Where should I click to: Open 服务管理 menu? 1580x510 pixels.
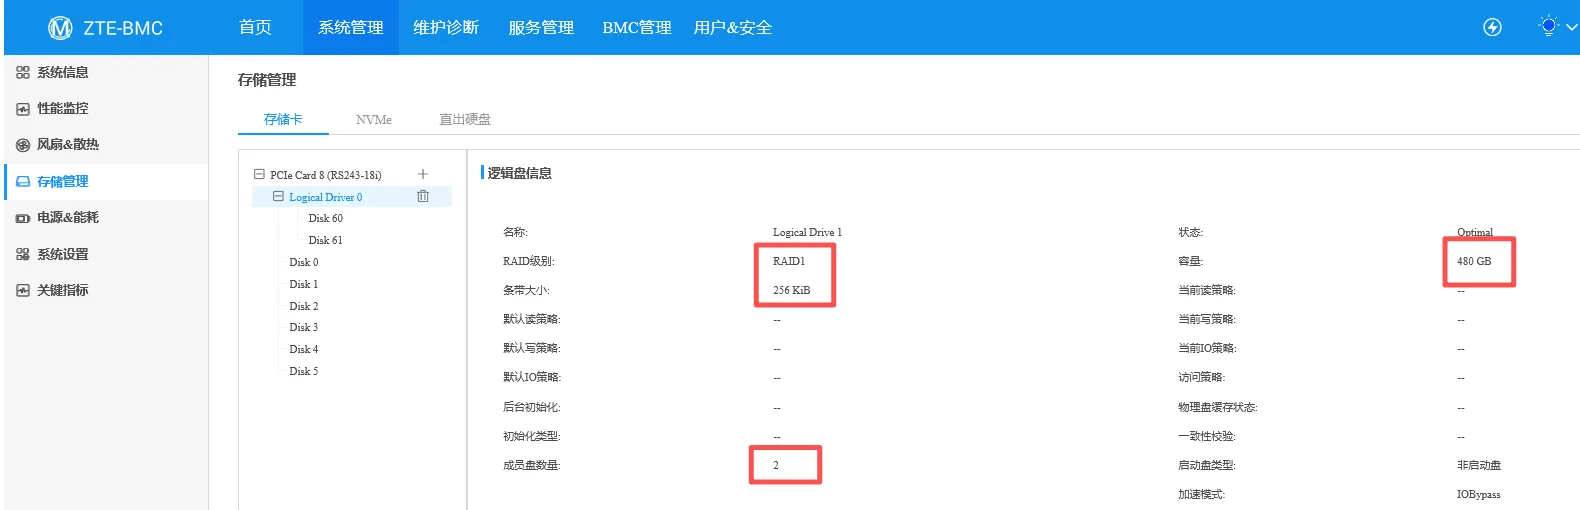pyautogui.click(x=541, y=27)
